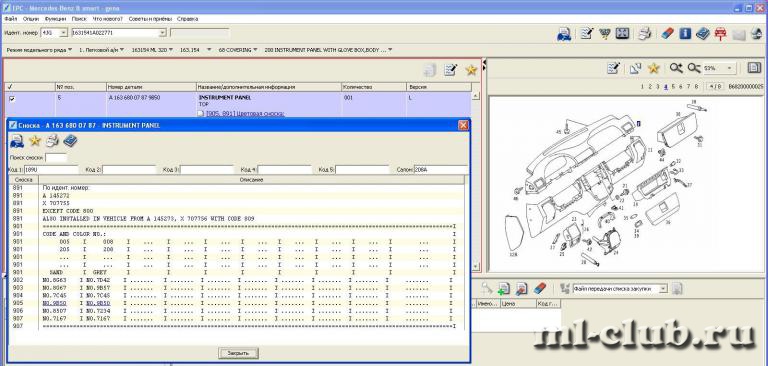Click the printer icon in footnote dialog
This screenshot has width=768, height=366.
(x=52, y=141)
